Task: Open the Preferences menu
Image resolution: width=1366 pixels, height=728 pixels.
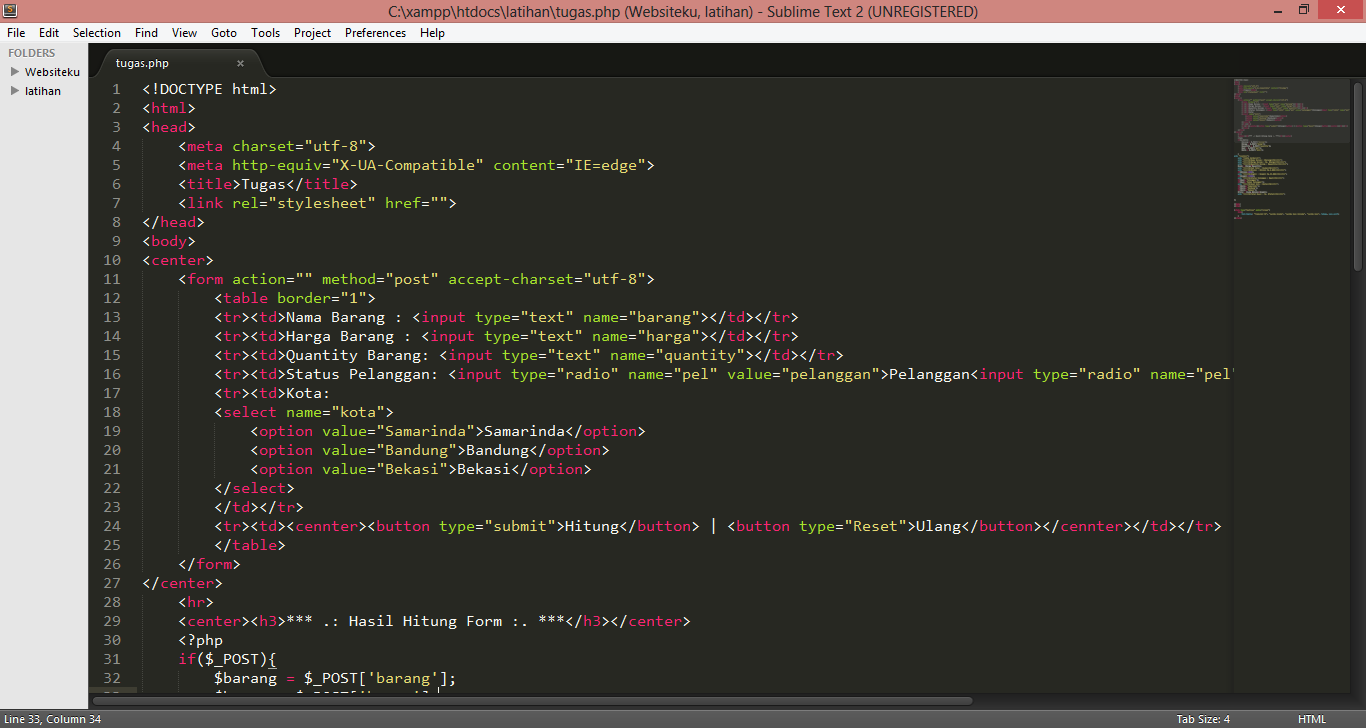Action: click(x=375, y=32)
